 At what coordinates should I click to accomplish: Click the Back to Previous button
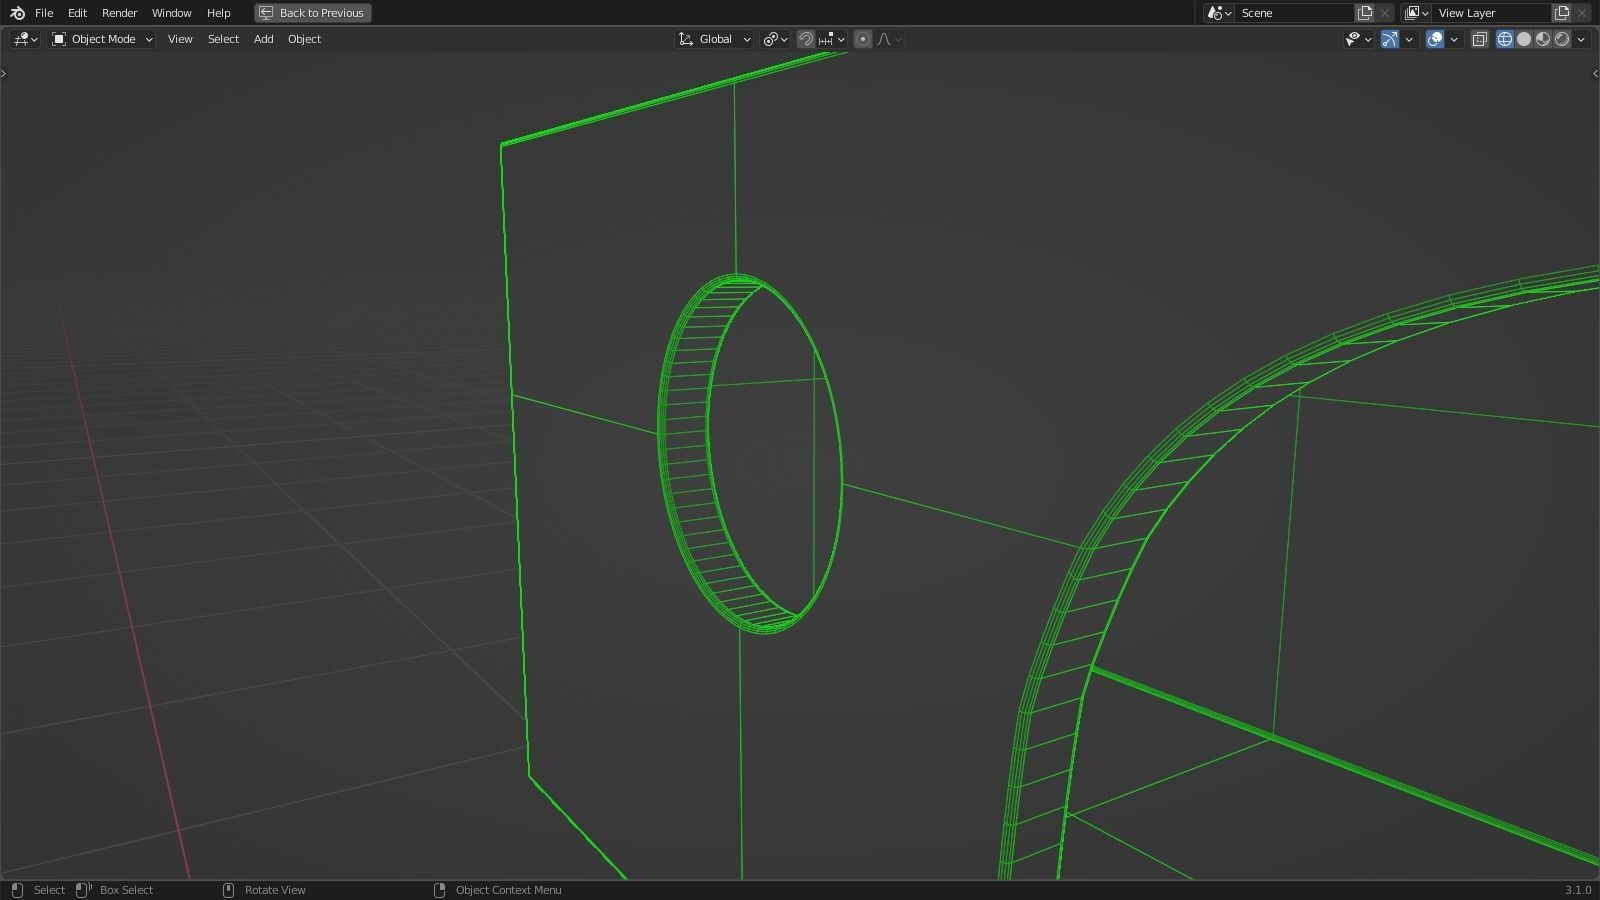tap(312, 13)
